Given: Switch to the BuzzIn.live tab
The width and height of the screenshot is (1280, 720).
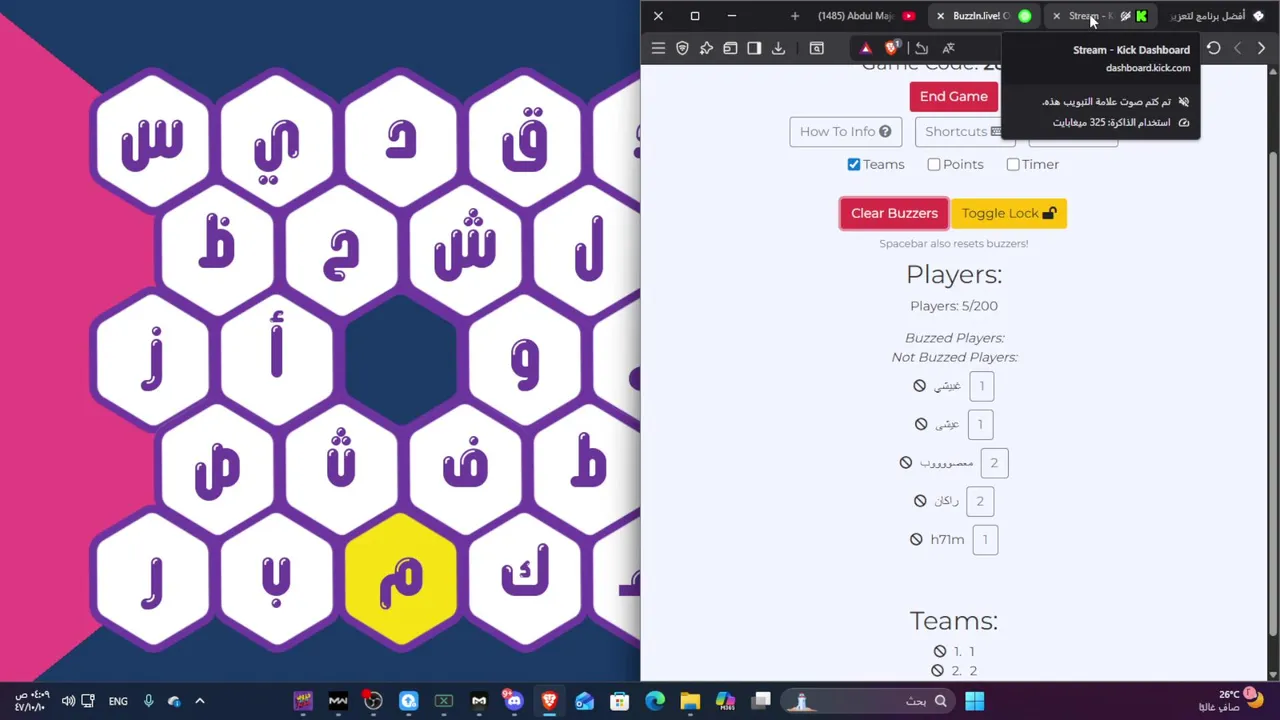Looking at the screenshot, I should click(985, 16).
